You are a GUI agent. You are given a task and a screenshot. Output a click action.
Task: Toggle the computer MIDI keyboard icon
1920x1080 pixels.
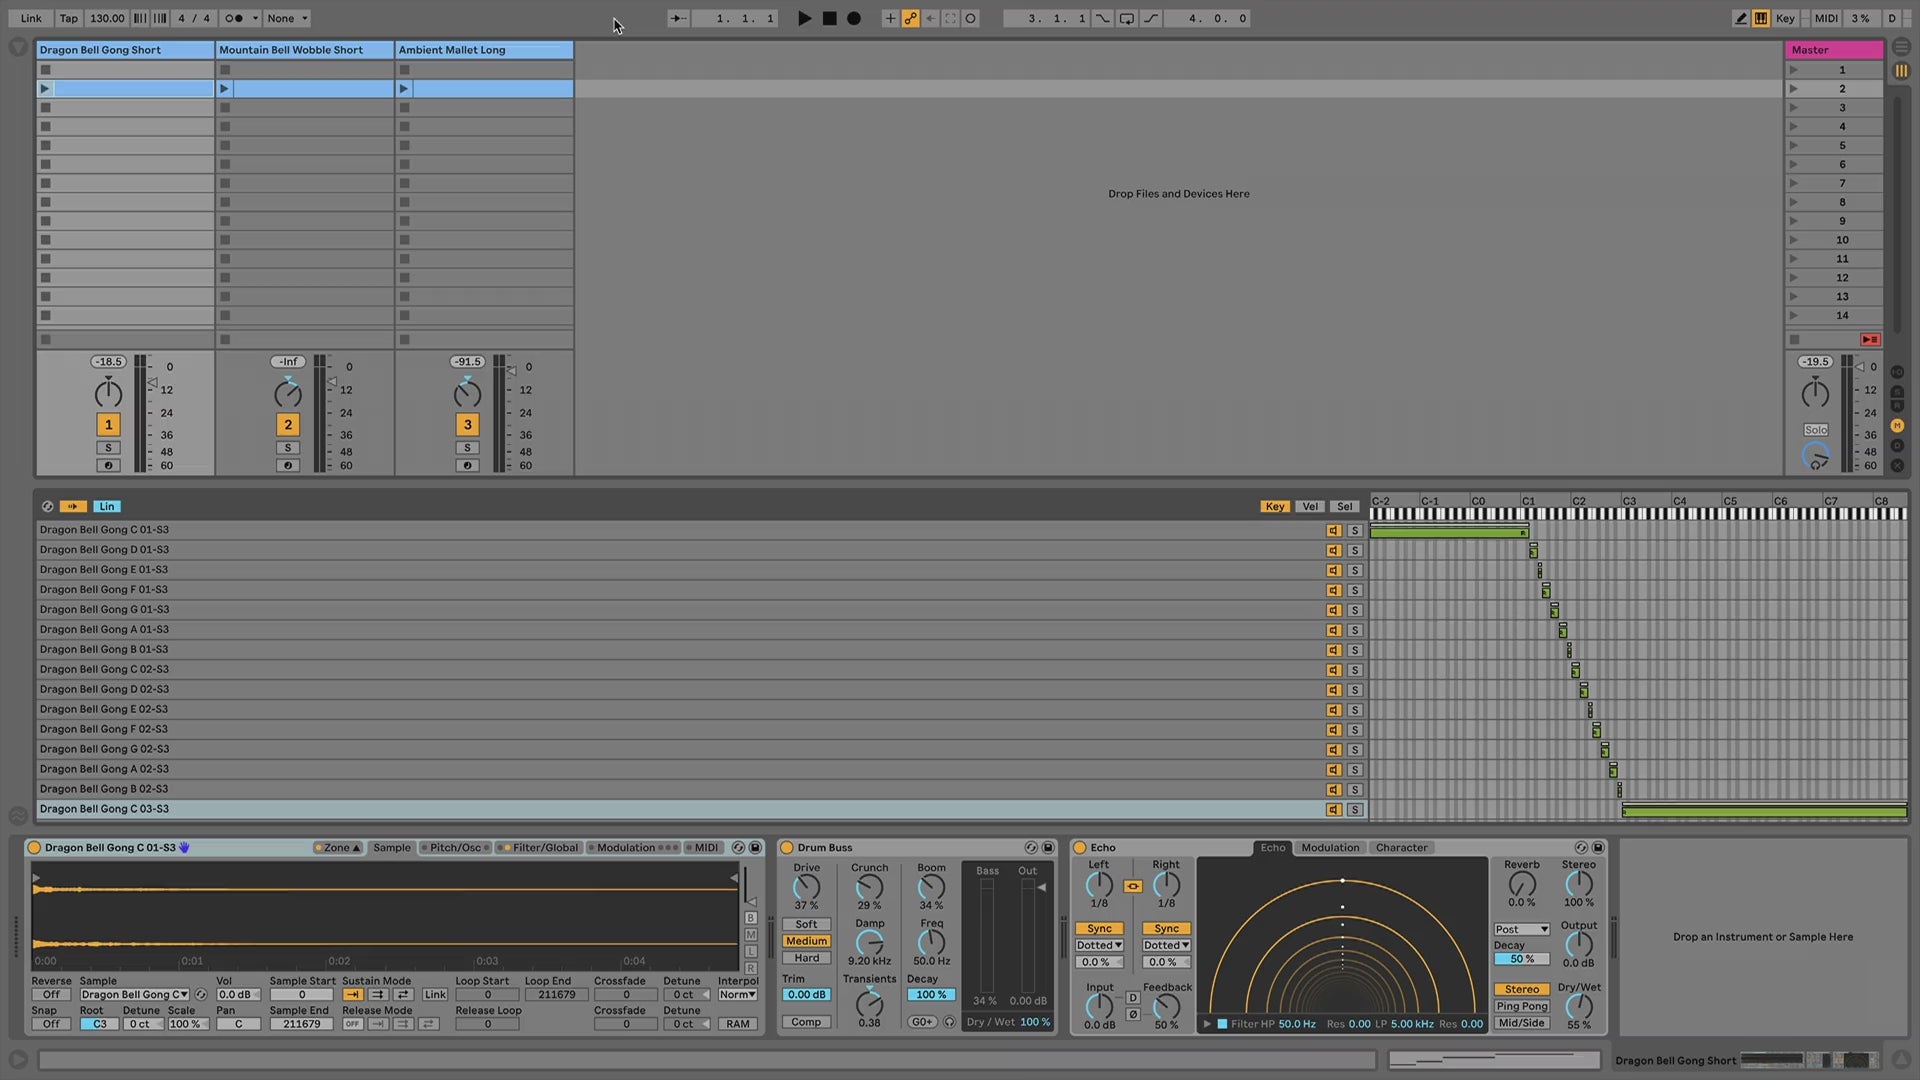(x=1761, y=18)
